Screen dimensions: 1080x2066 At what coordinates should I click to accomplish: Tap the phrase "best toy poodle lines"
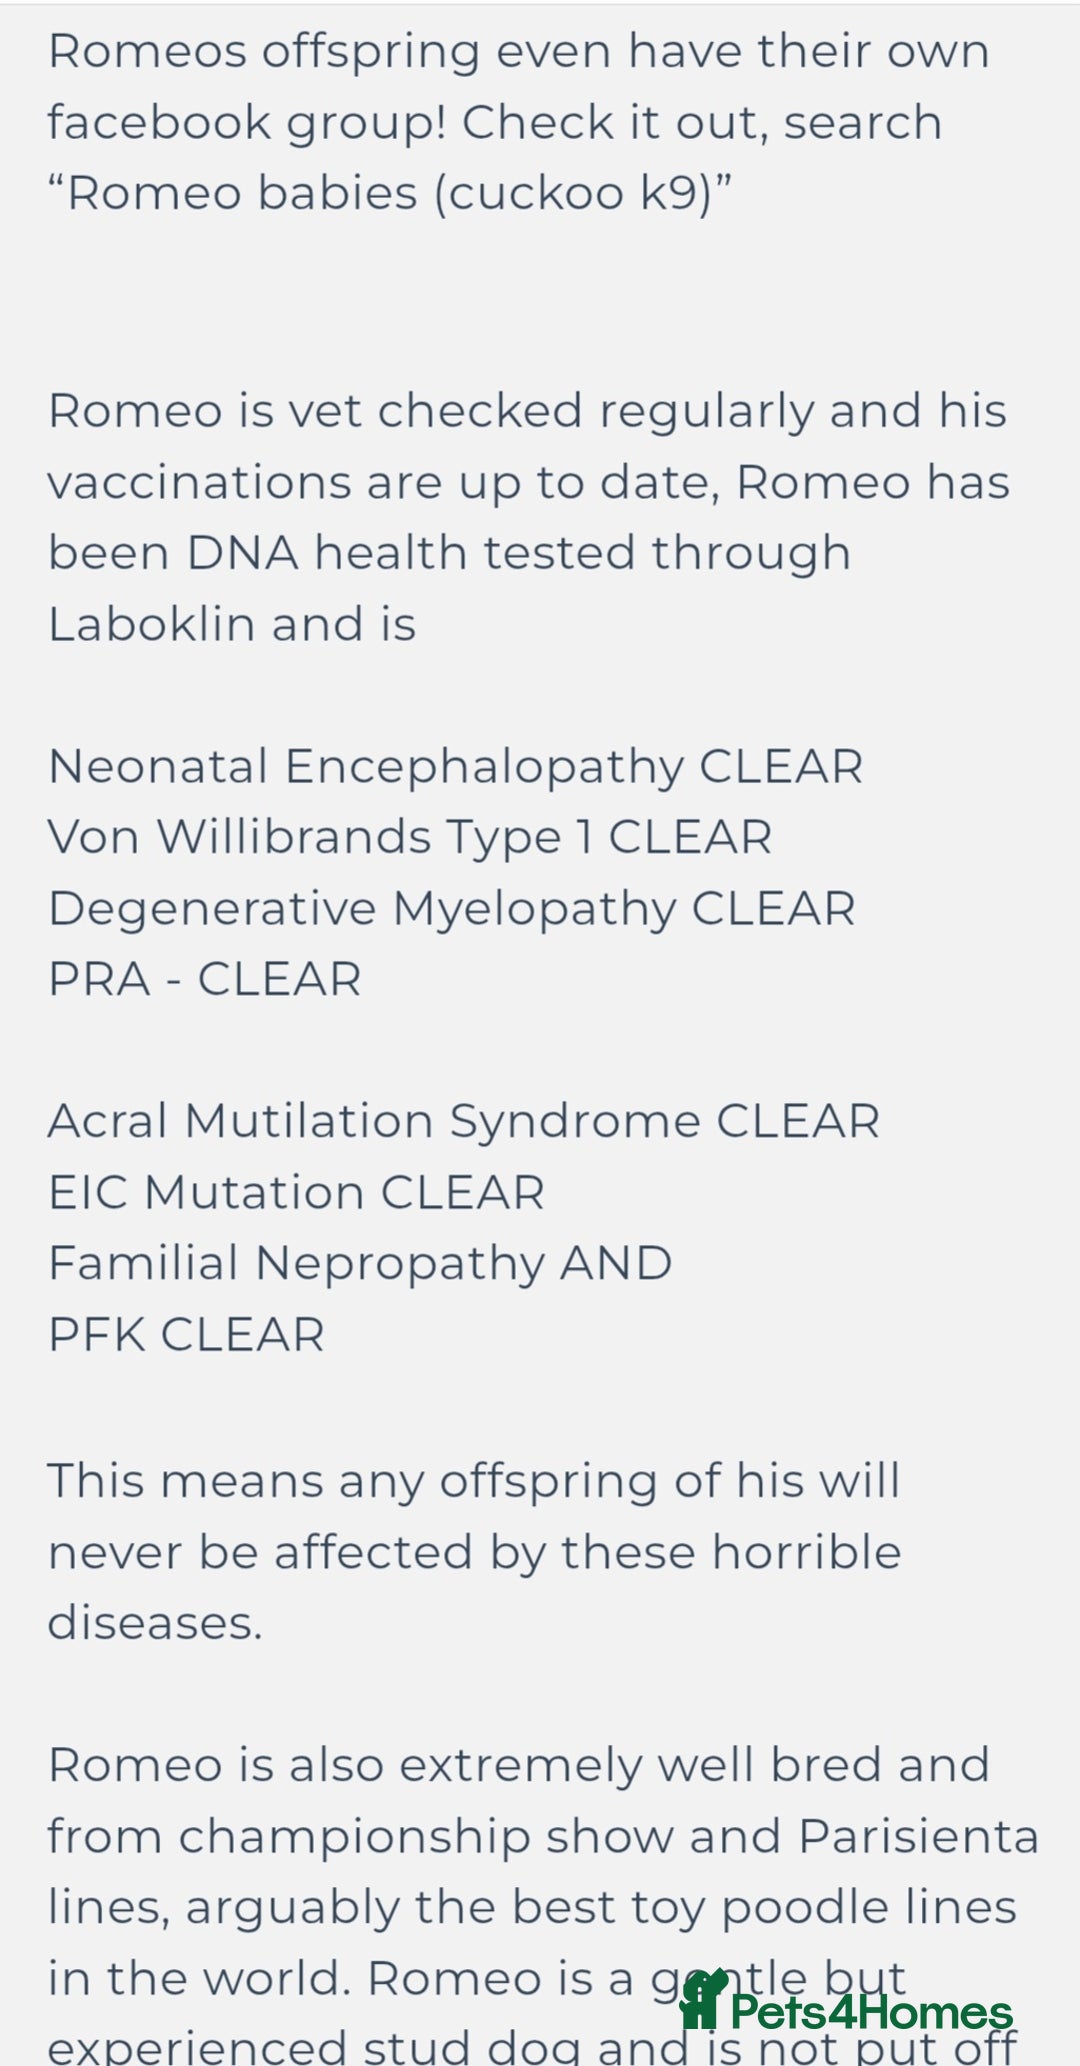point(764,1907)
